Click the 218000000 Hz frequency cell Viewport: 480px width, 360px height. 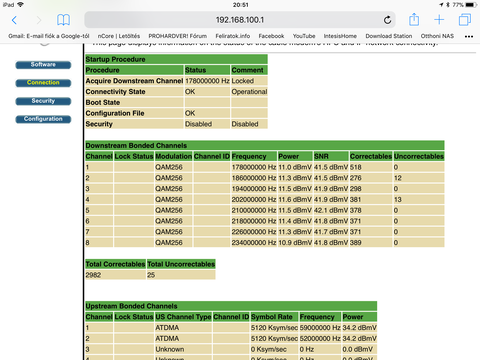254,221
